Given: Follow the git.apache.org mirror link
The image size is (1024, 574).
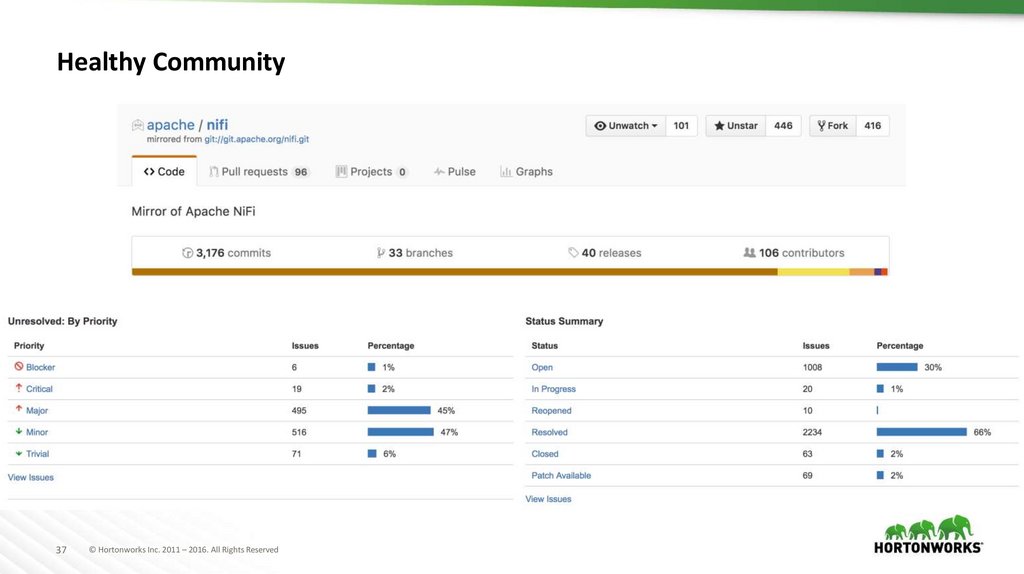Looking at the screenshot, I should [256, 140].
